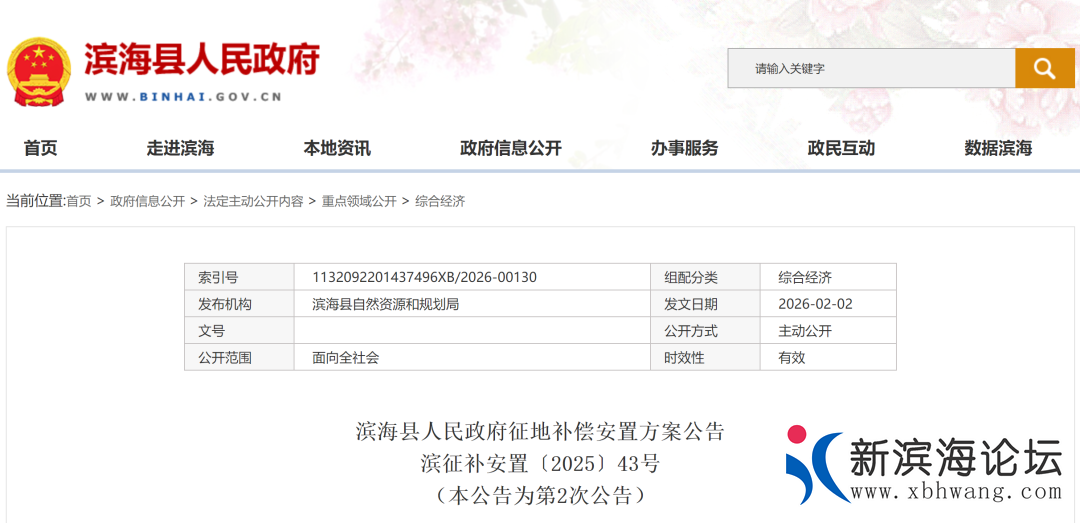The image size is (1080, 523).
Task: Click the 综合经济 breadcrumb link
Action: pyautogui.click(x=440, y=201)
